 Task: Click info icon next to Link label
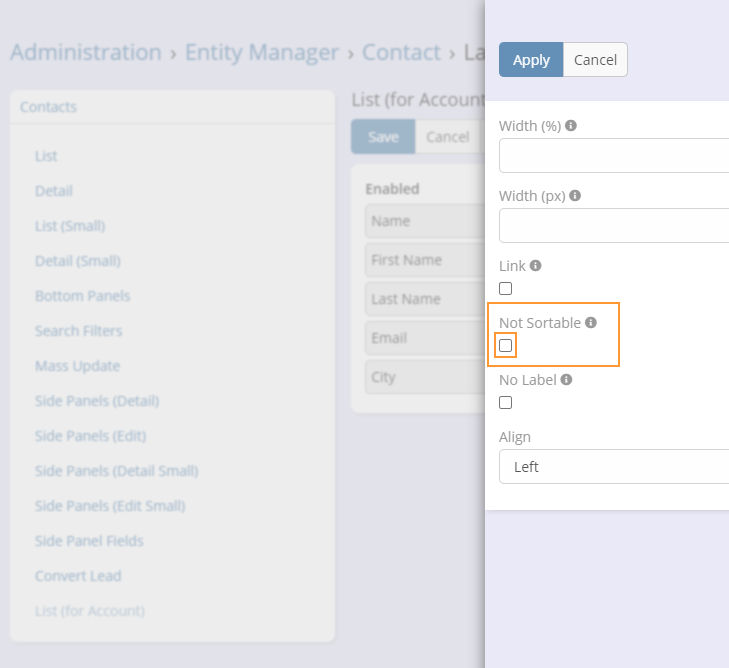click(x=536, y=266)
